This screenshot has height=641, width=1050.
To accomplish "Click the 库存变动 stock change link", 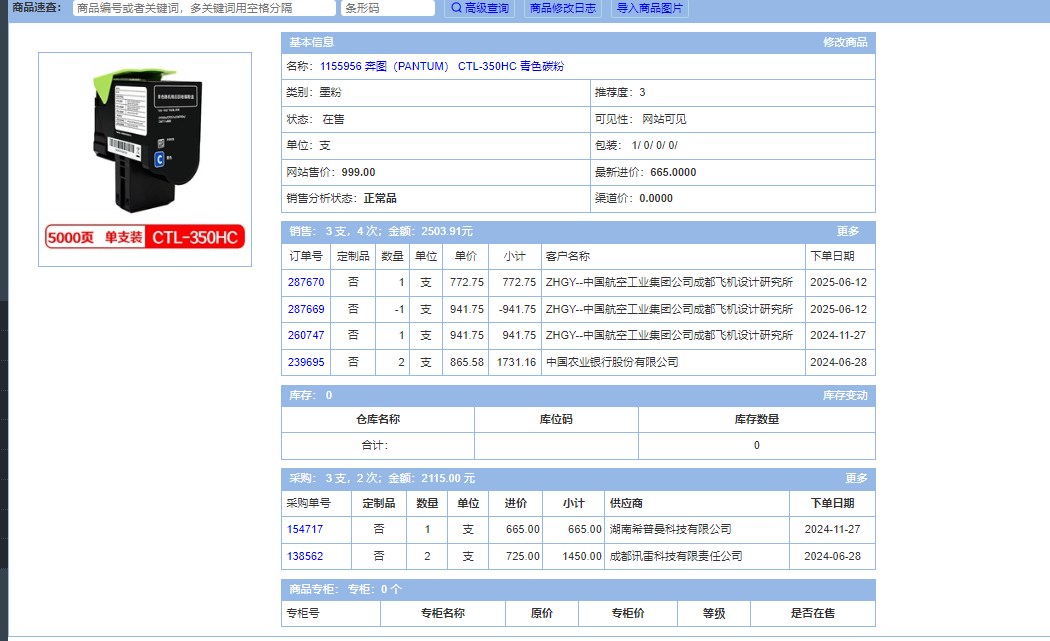I will coord(845,395).
